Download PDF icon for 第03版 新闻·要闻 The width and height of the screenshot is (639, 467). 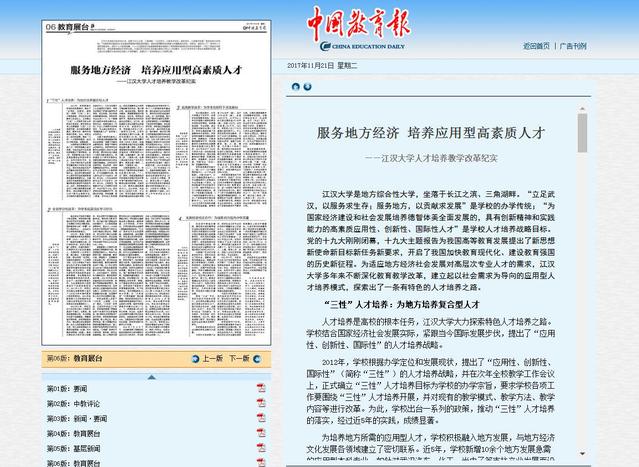(x=261, y=418)
